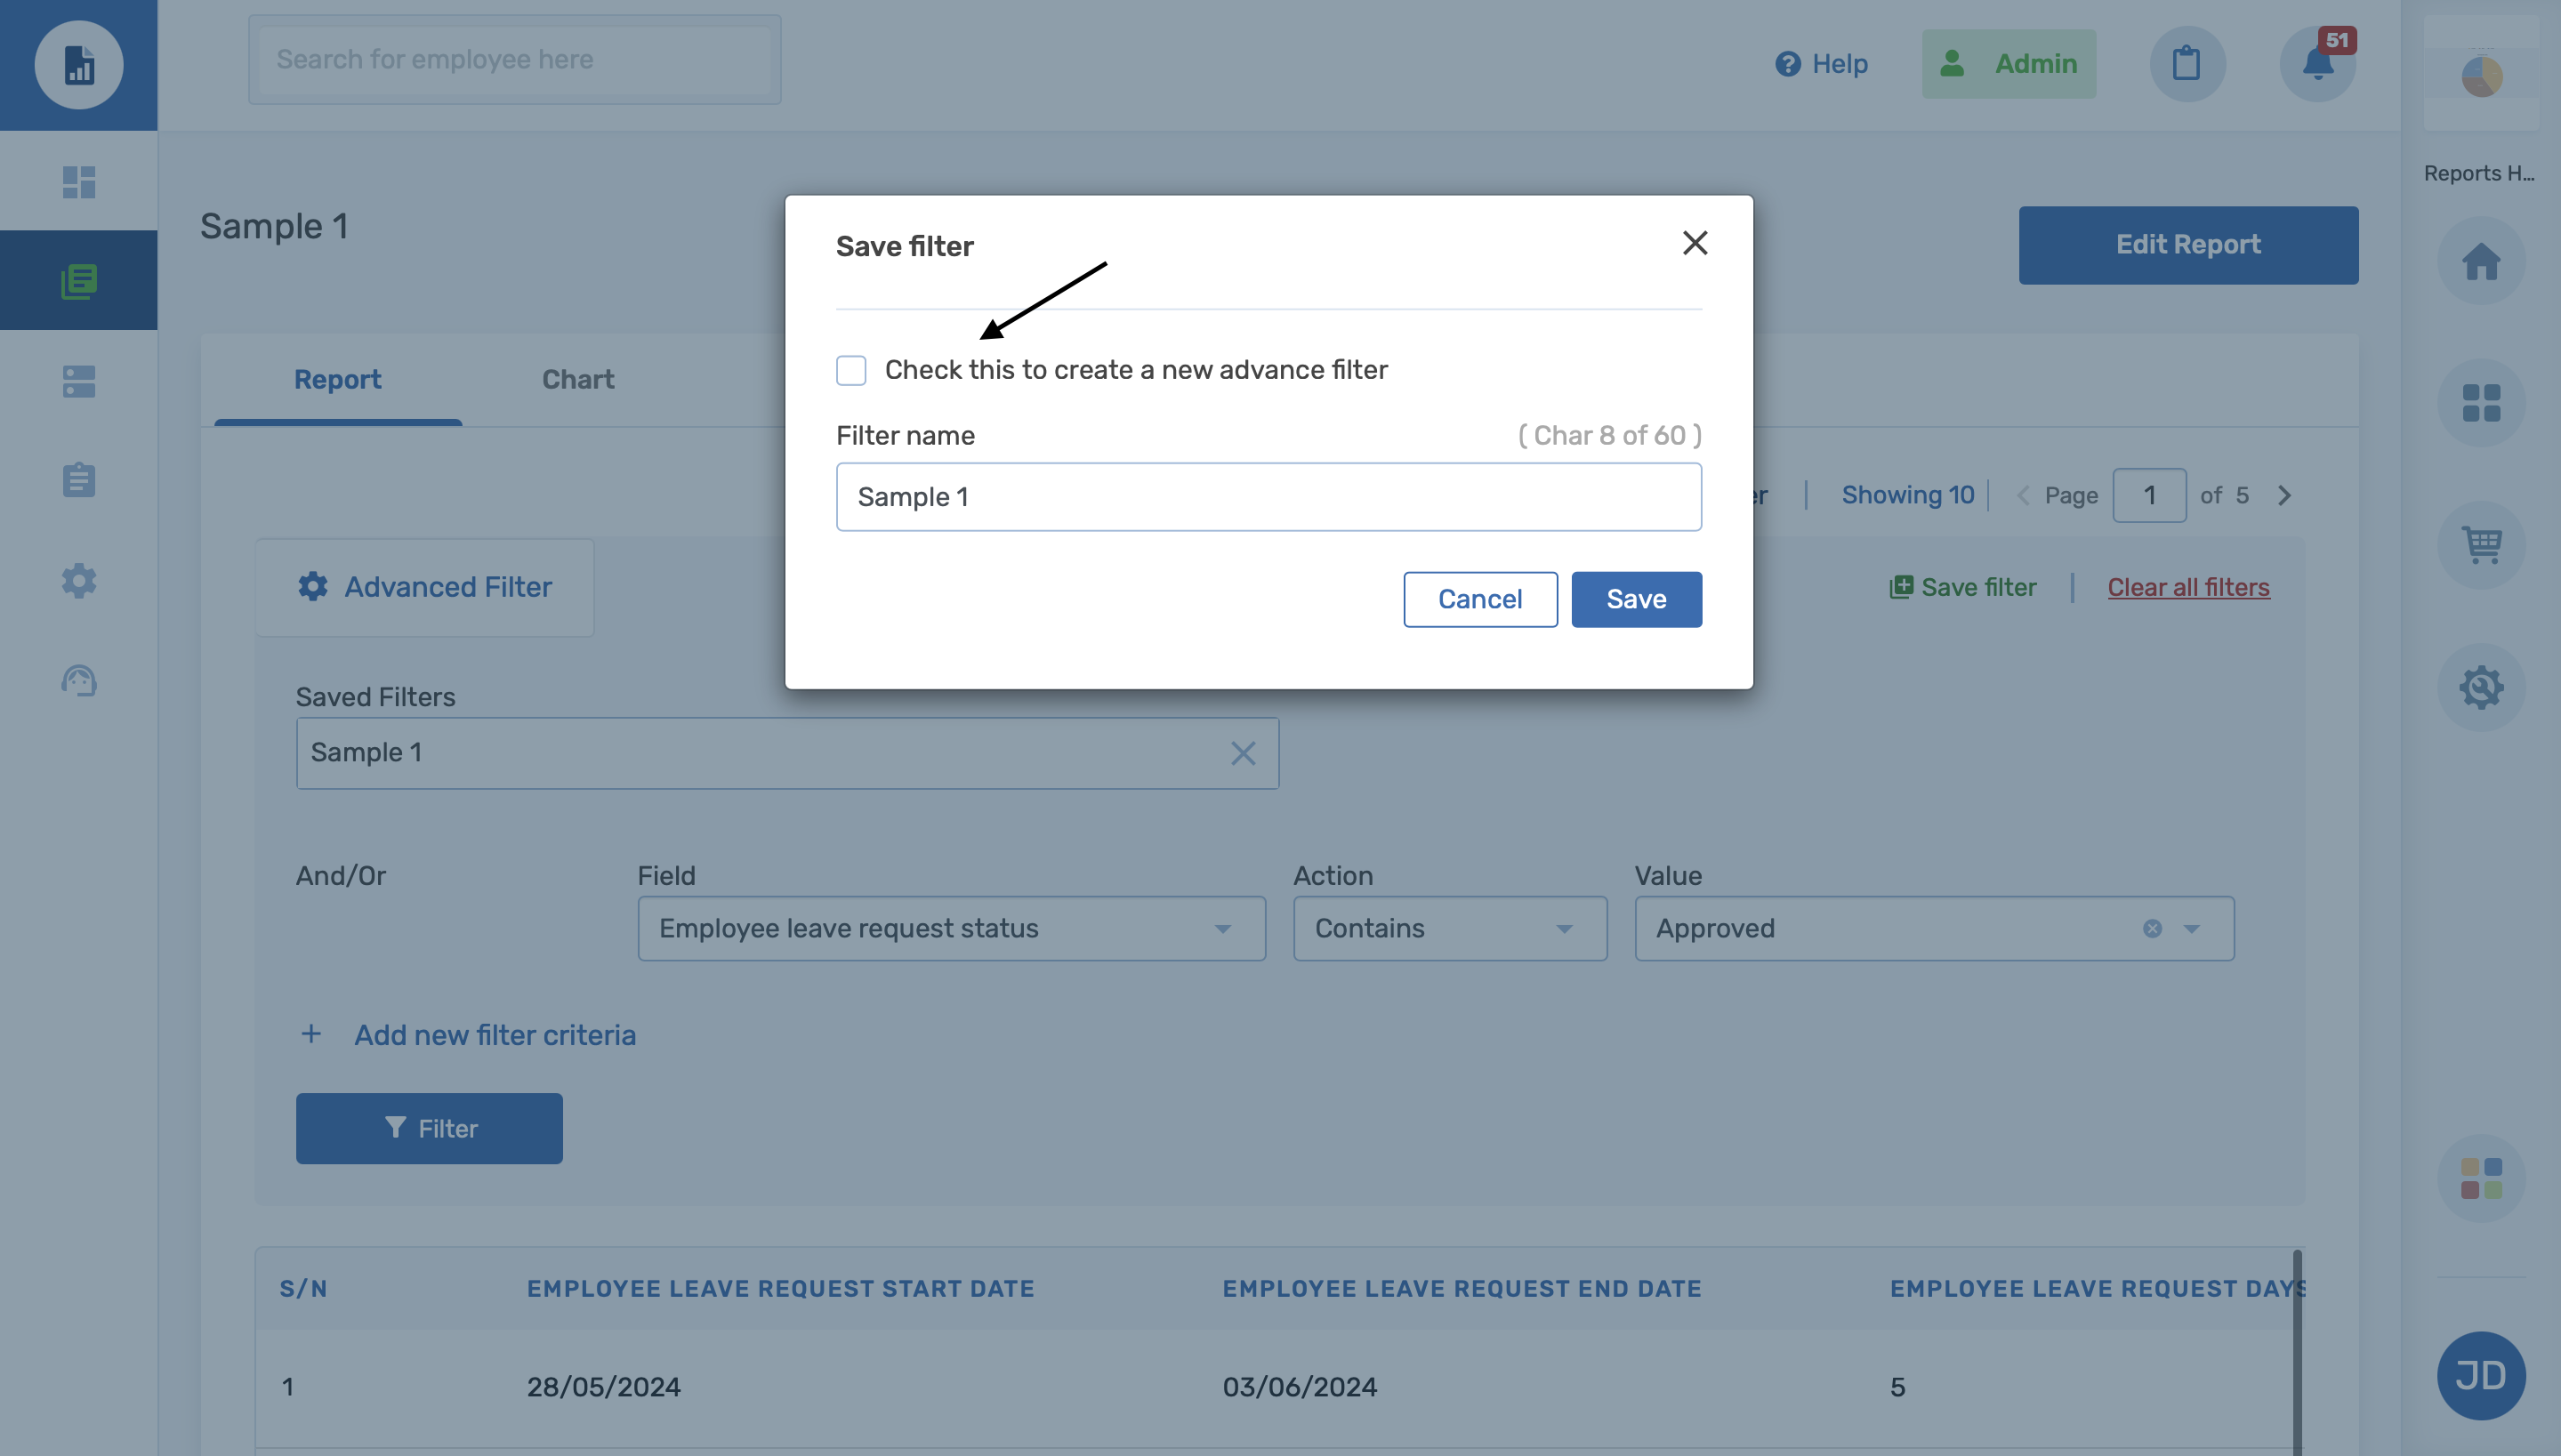Go to previous page arrow

click(2022, 495)
